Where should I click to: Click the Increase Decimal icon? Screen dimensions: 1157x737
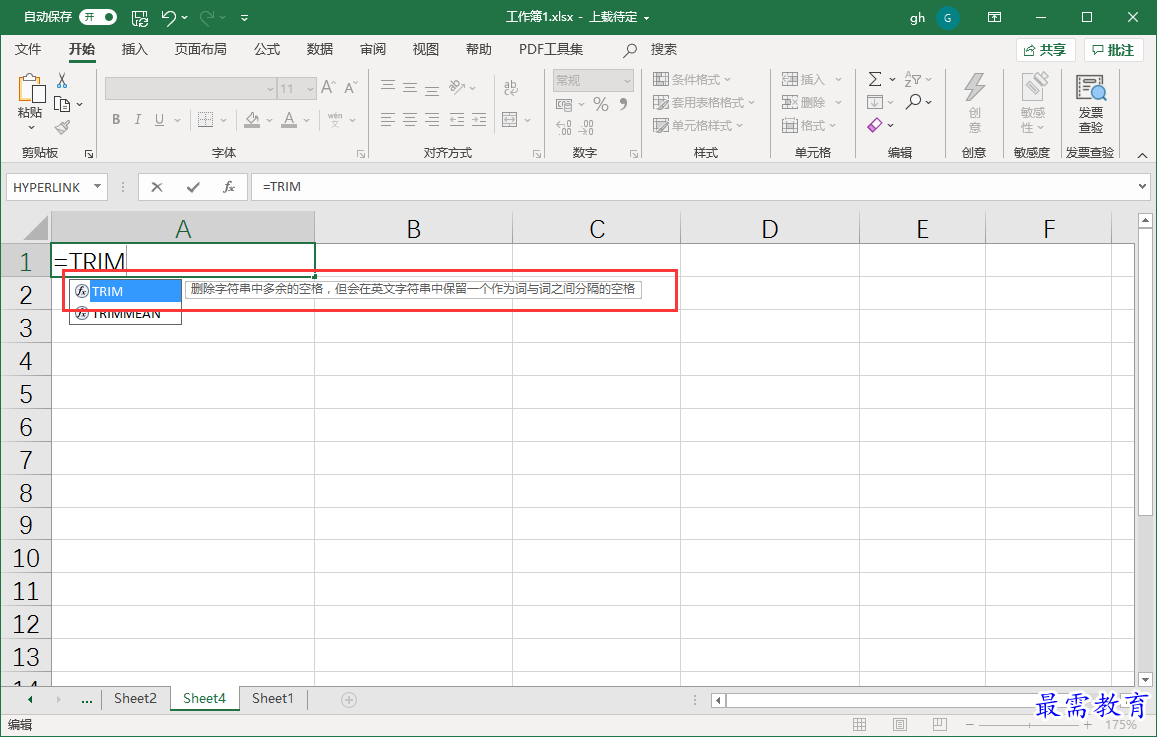[564, 128]
